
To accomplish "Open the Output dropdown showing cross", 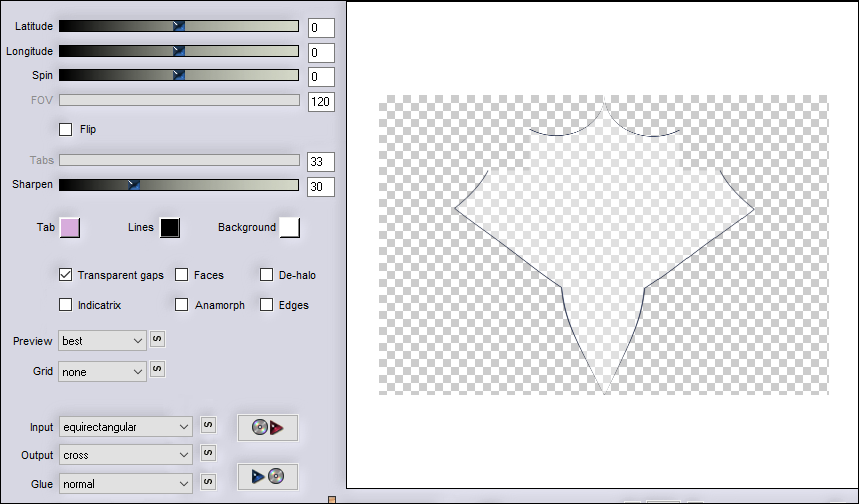I will [126, 455].
